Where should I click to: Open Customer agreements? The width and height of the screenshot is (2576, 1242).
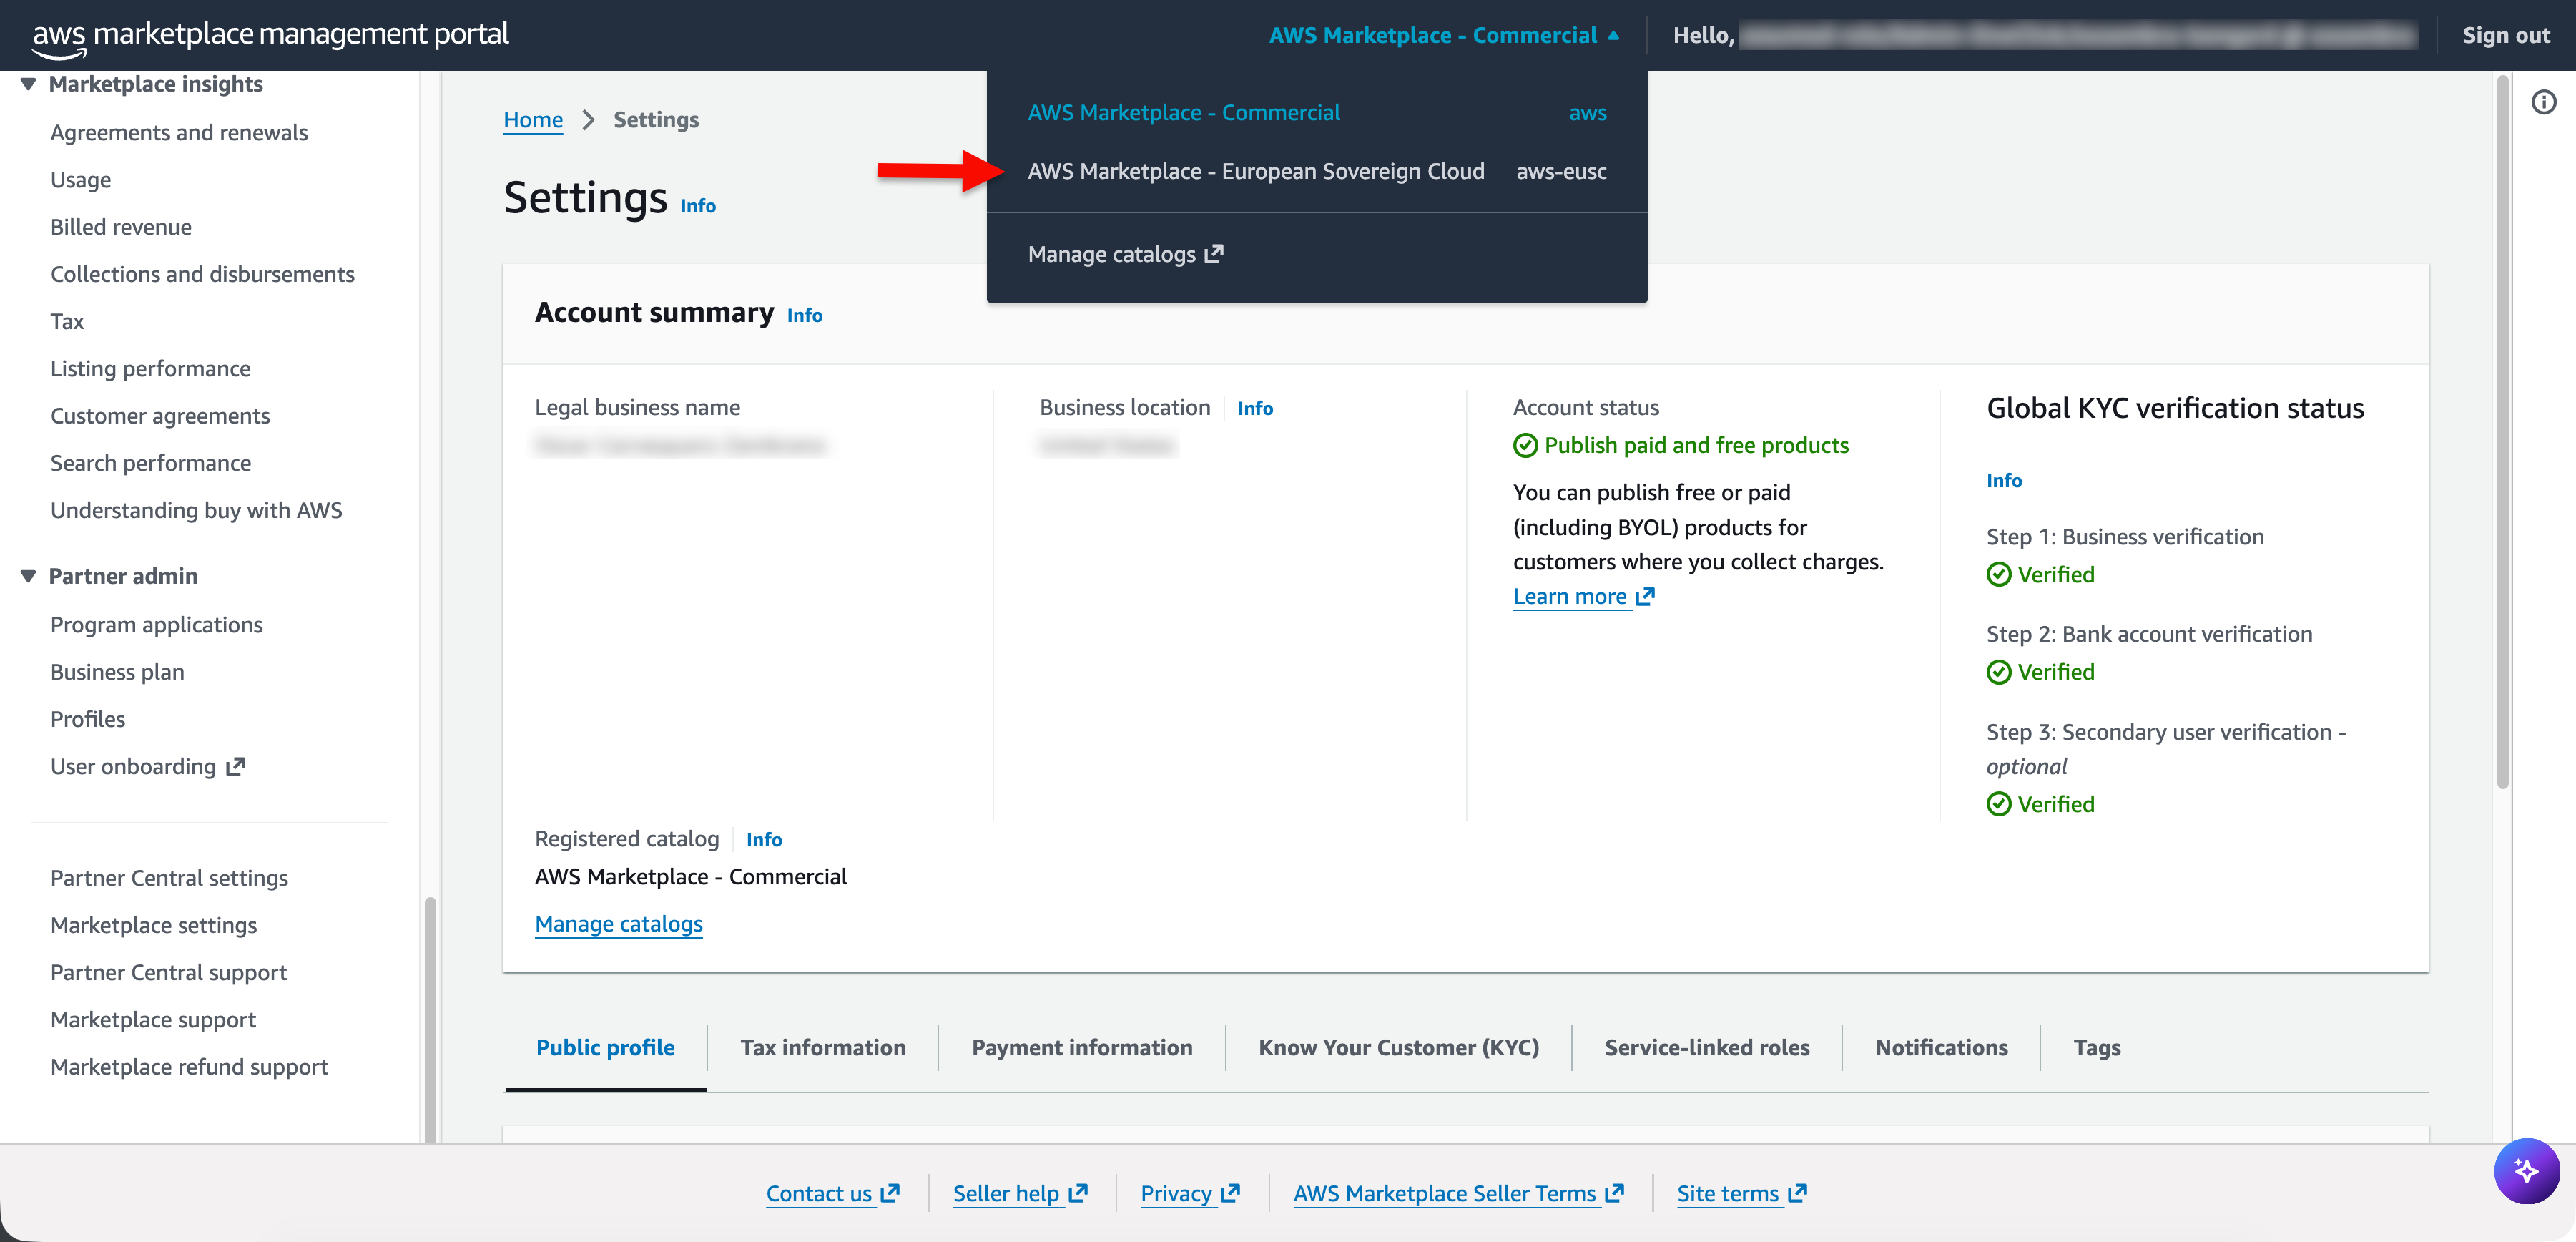[160, 416]
